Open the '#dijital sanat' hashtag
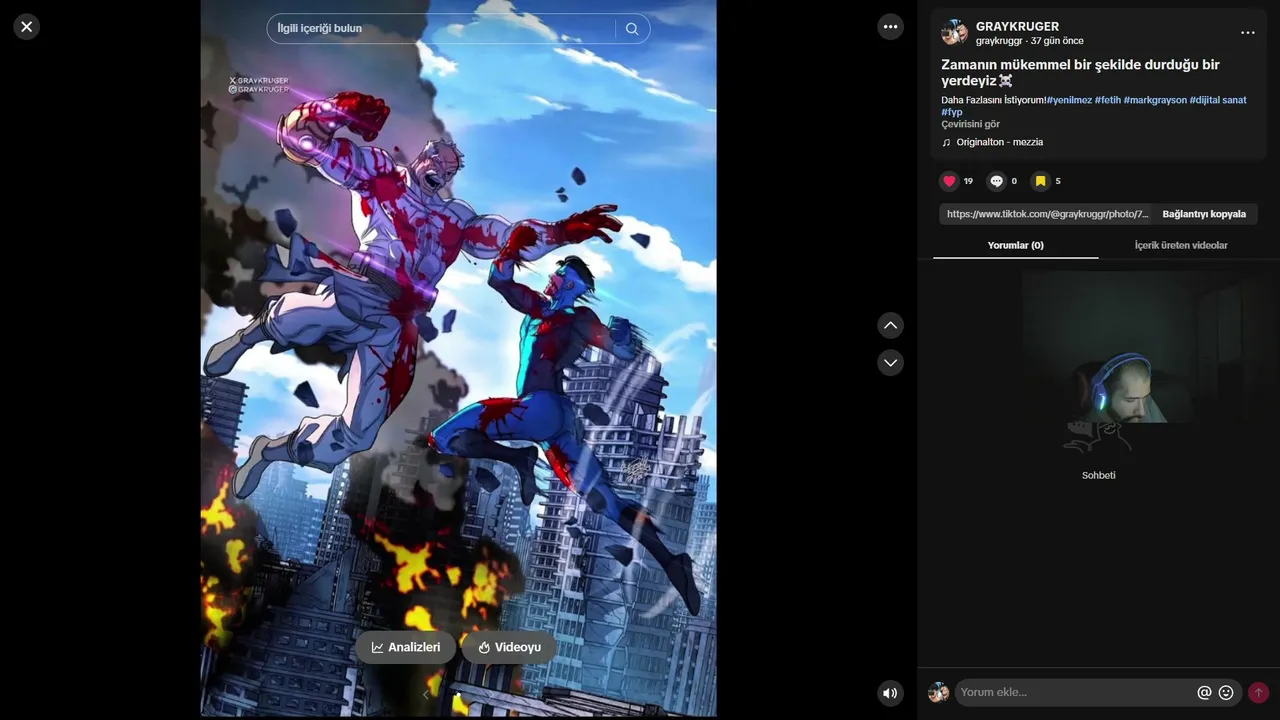 (1218, 100)
